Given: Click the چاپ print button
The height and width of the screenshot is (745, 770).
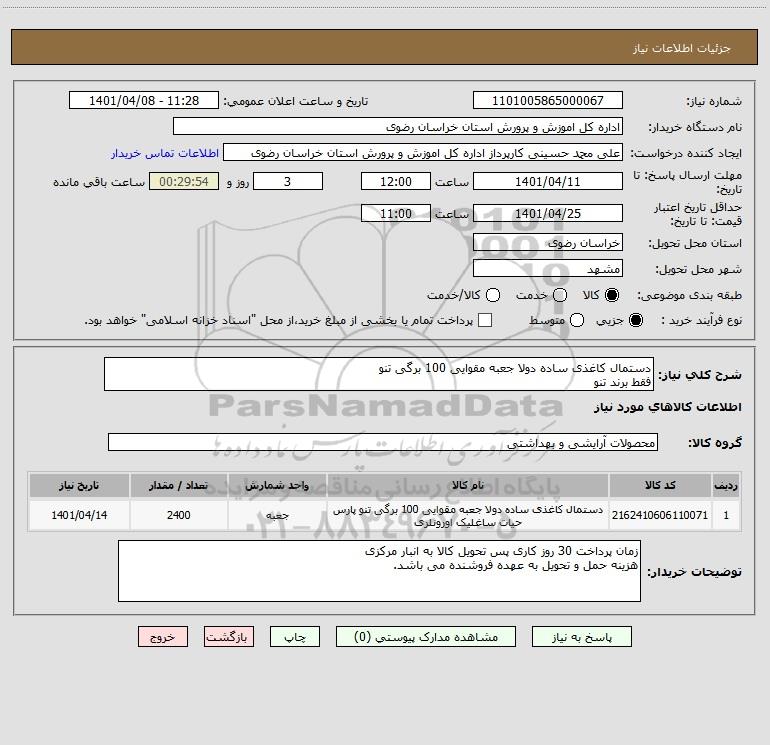Looking at the screenshot, I should [295, 637].
